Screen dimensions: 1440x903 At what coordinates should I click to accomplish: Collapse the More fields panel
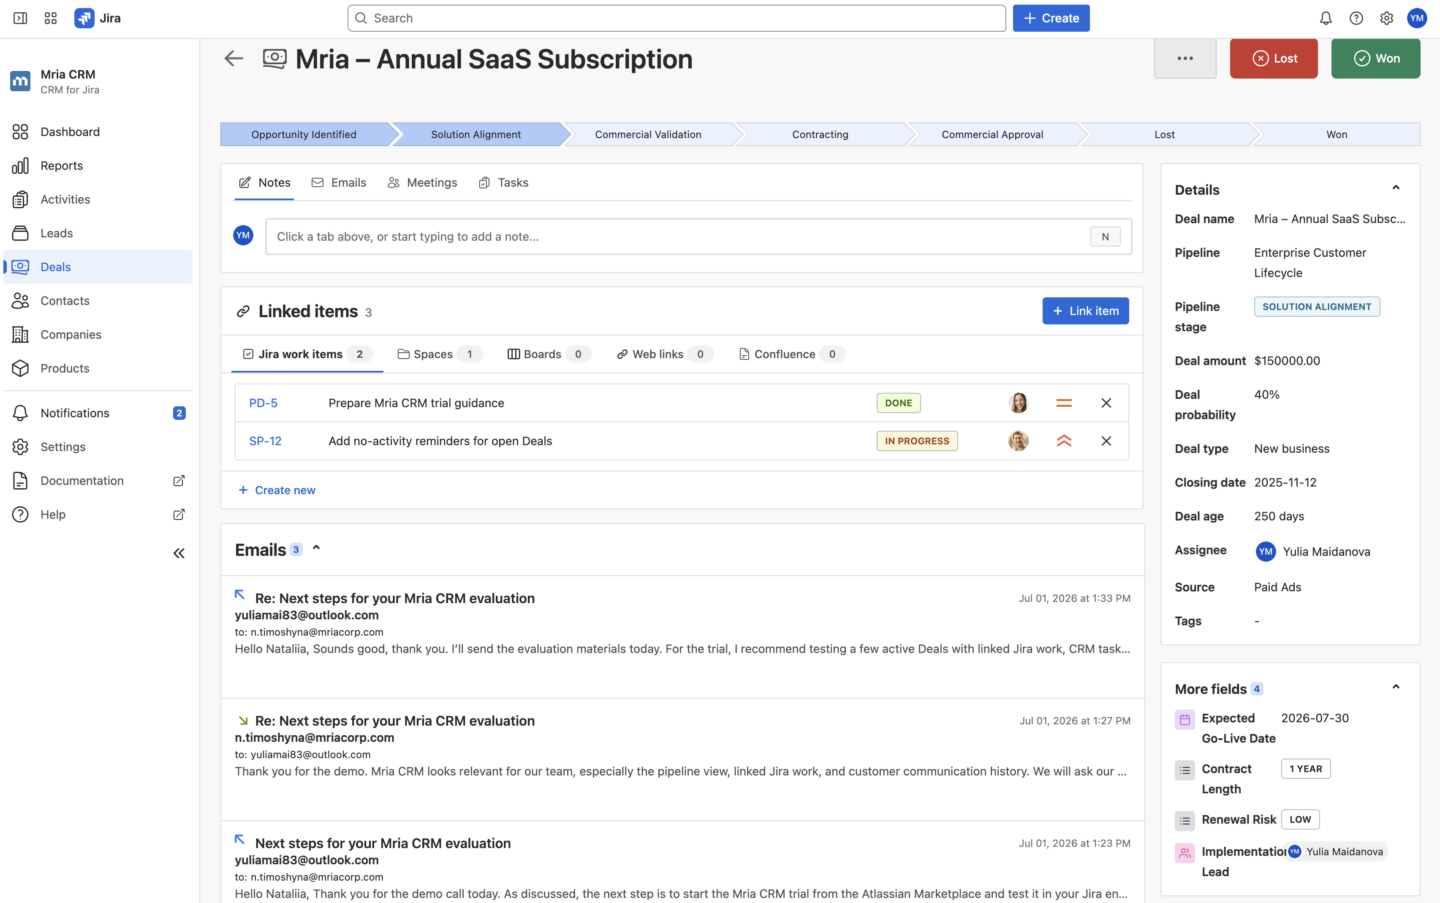click(1396, 687)
